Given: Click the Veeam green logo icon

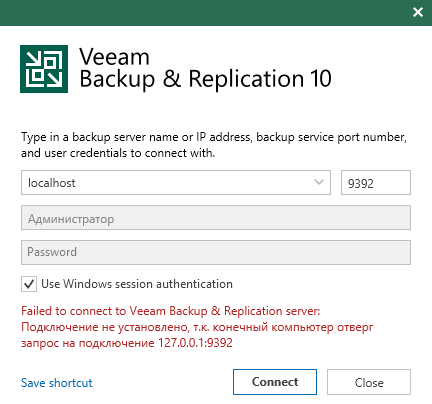Looking at the screenshot, I should (x=44, y=69).
